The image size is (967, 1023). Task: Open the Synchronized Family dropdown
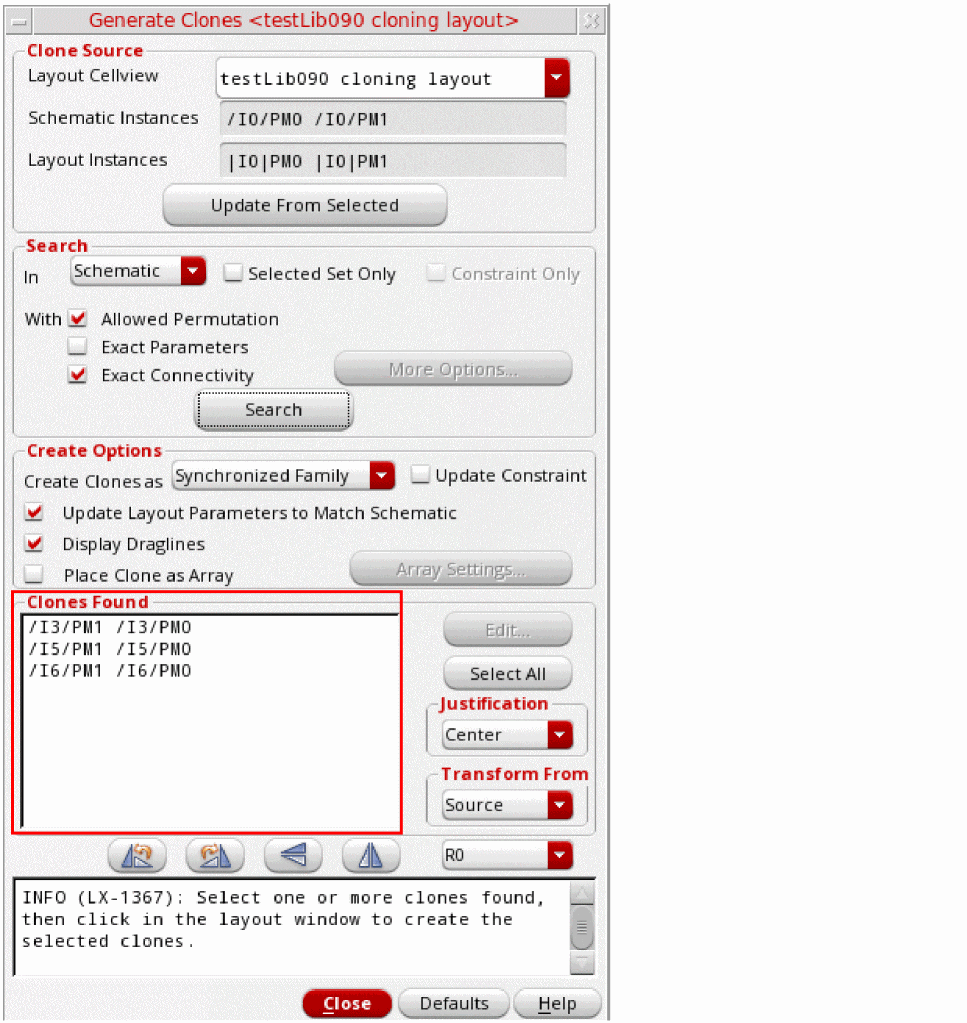(x=381, y=476)
